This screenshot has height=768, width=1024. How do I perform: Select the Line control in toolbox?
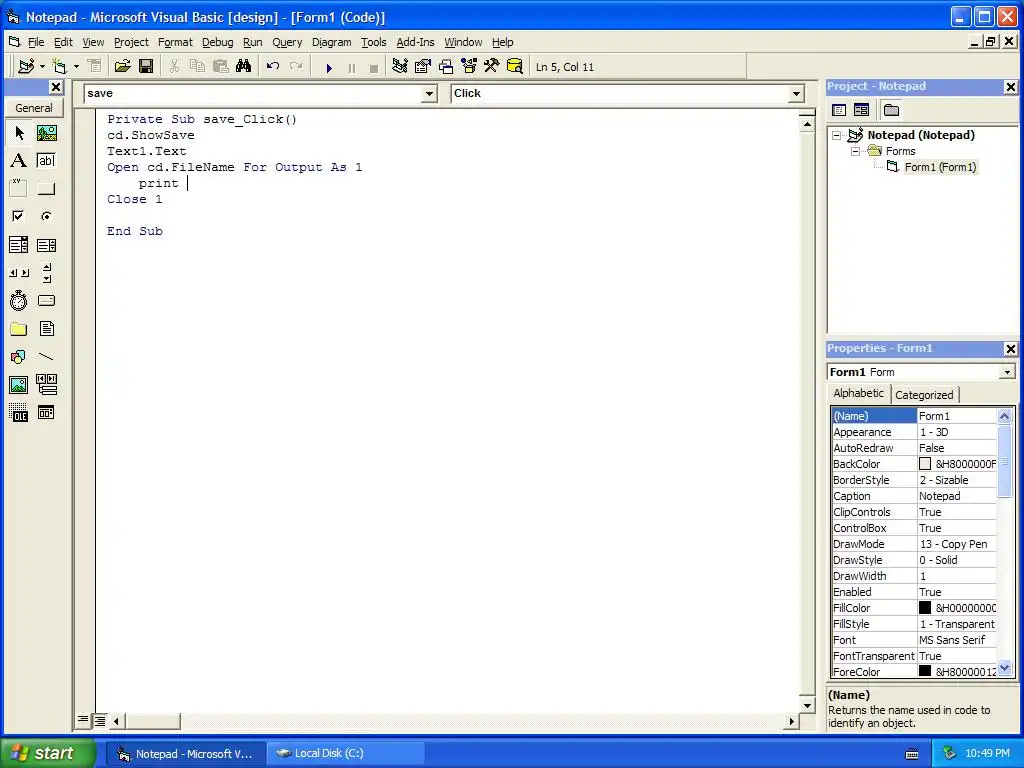(46, 357)
